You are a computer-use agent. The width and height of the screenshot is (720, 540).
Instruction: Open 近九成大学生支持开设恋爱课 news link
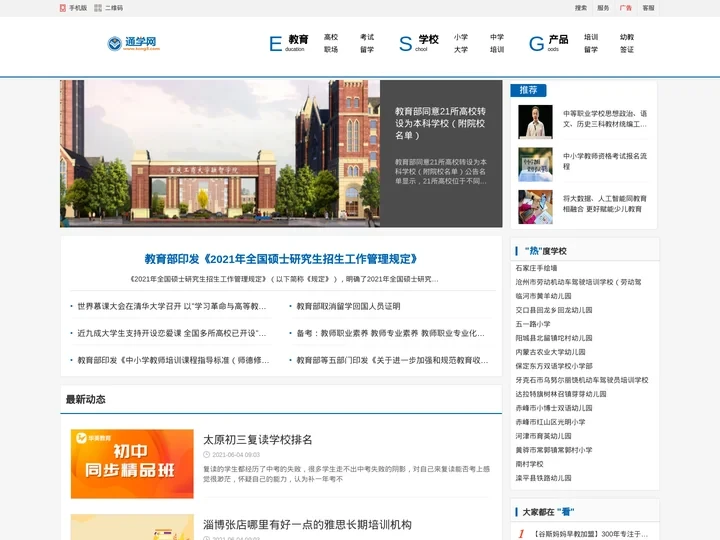point(171,333)
